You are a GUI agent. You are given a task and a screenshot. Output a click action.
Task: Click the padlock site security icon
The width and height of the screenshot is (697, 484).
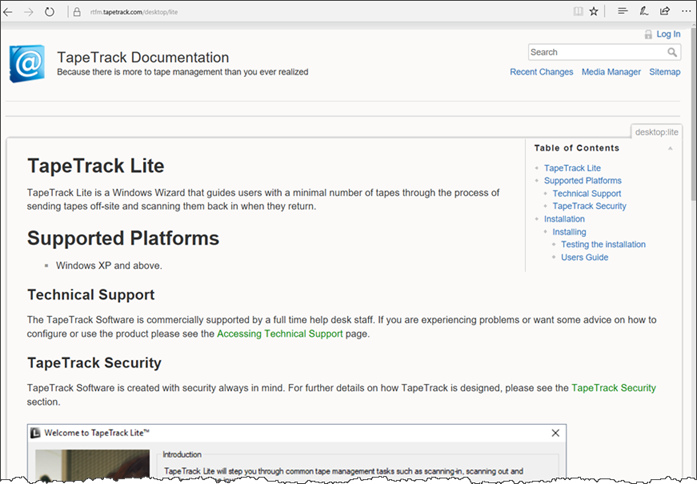[77, 12]
